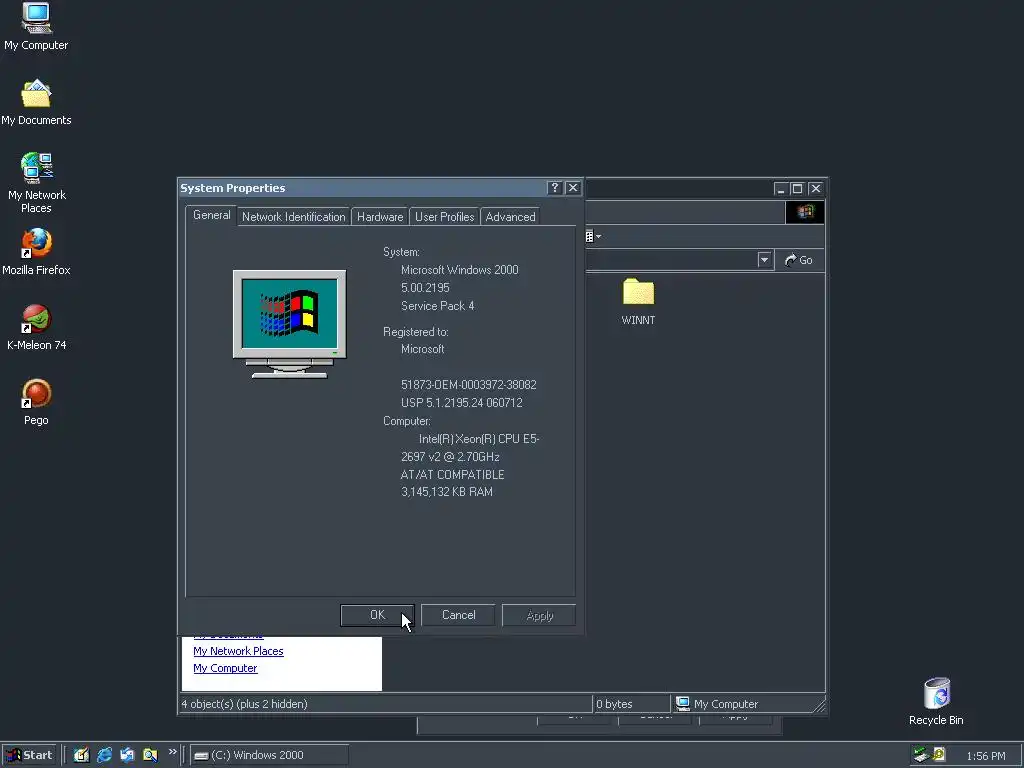Open My Computer desktop icon
This screenshot has height=768, width=1024.
point(36,26)
